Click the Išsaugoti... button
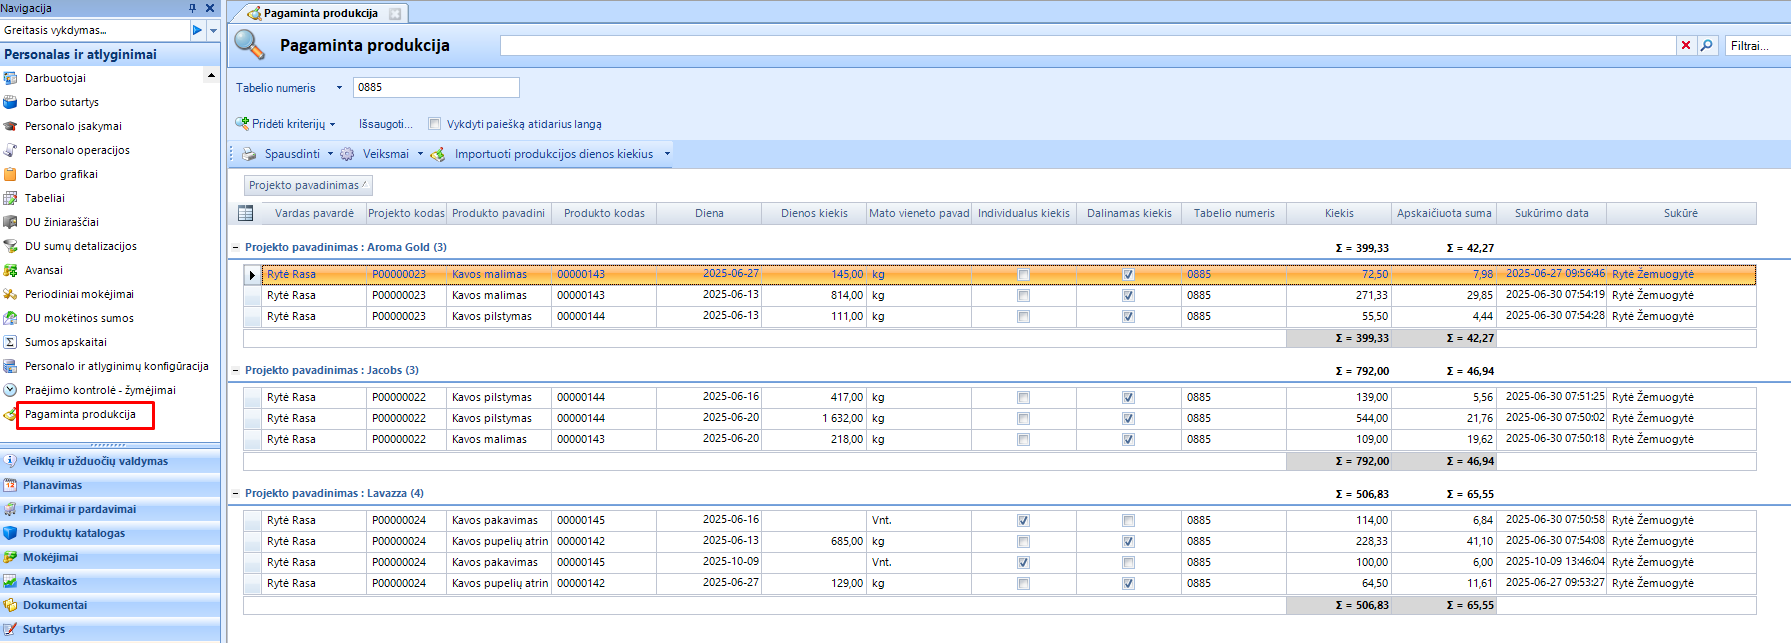This screenshot has height=643, width=1791. (x=385, y=124)
